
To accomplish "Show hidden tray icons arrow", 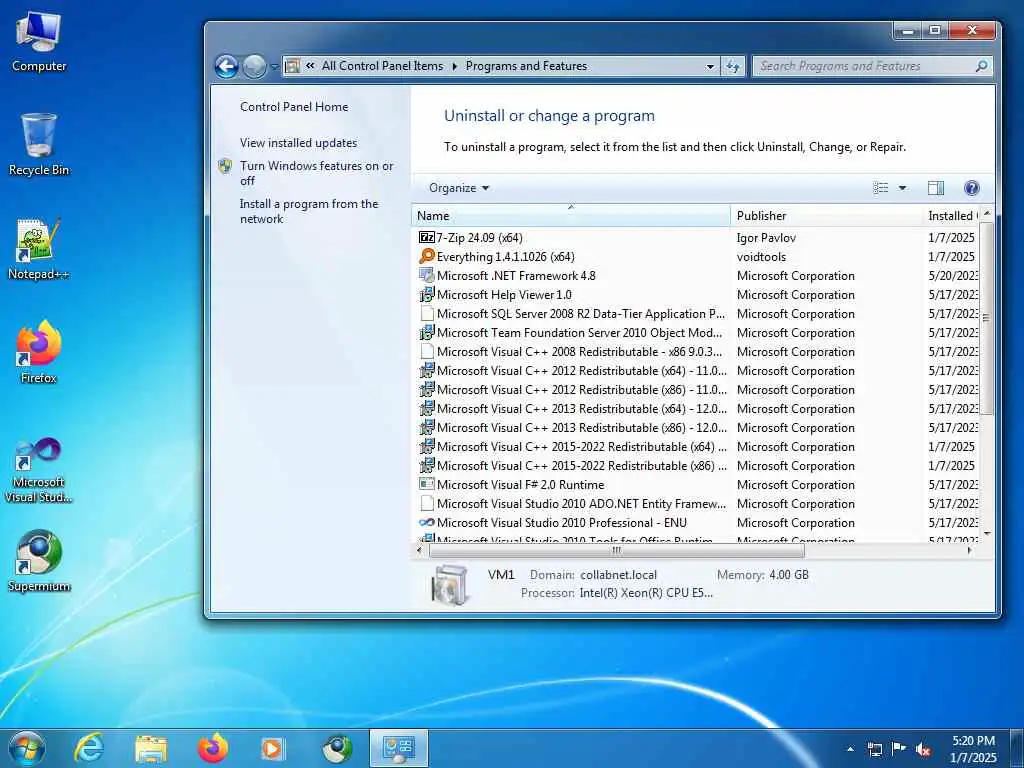I will tap(850, 749).
